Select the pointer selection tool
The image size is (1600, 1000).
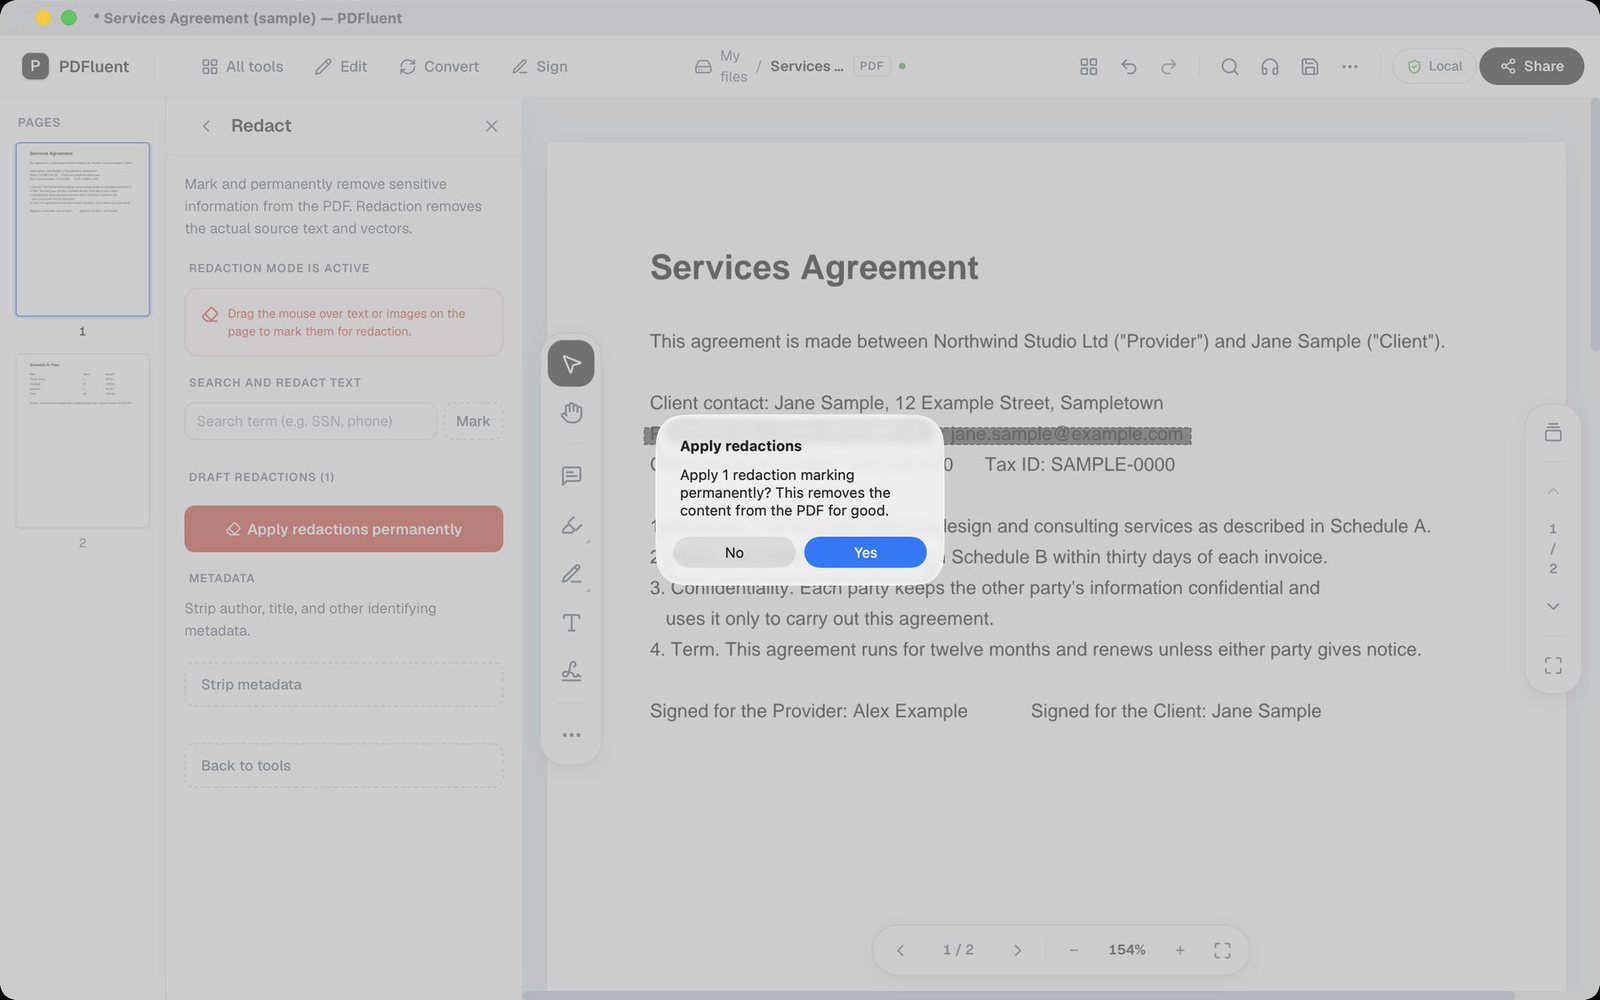point(571,363)
